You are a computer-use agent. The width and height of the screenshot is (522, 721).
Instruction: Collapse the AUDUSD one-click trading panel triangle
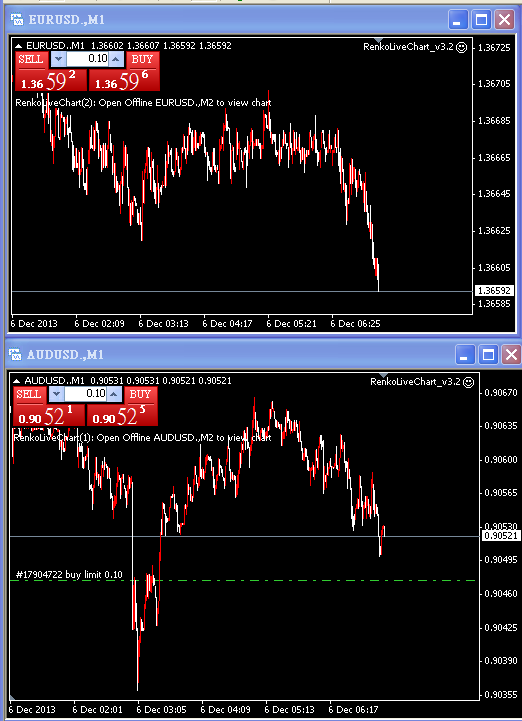coord(17,381)
